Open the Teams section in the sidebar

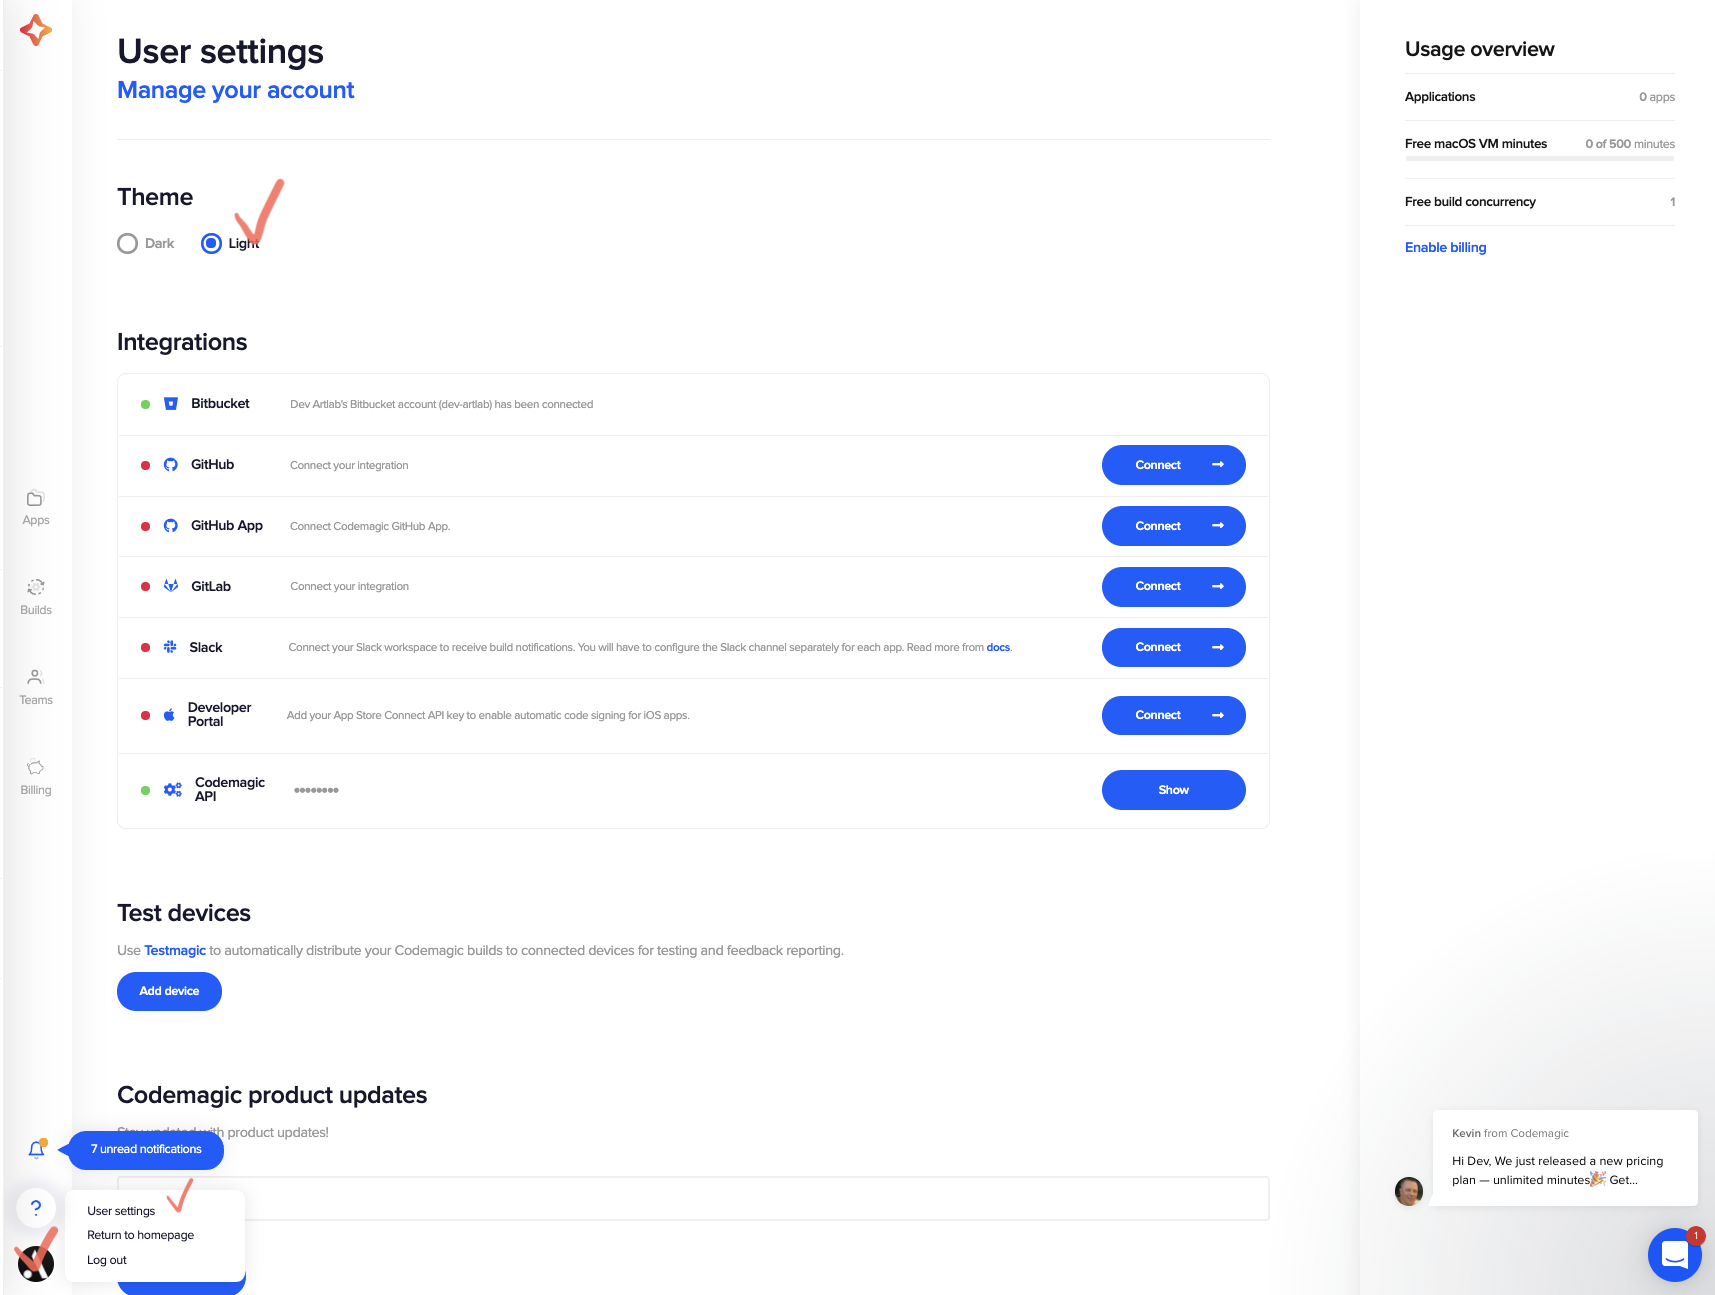click(35, 686)
